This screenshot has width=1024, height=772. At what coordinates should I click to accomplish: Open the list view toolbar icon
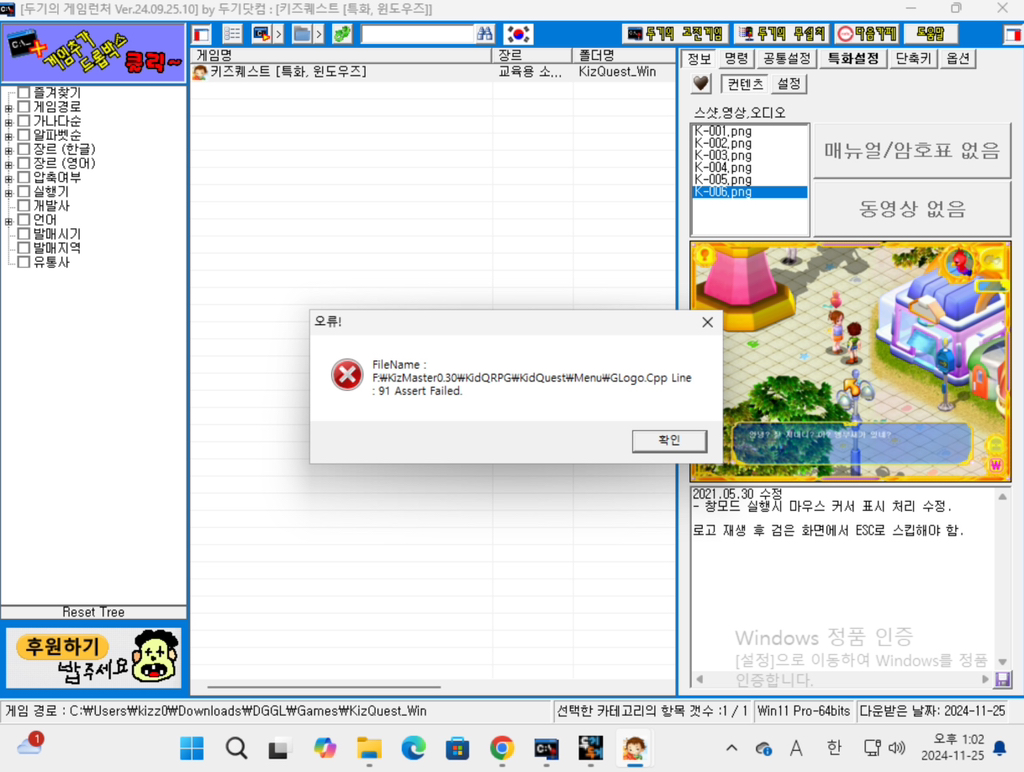(x=232, y=34)
